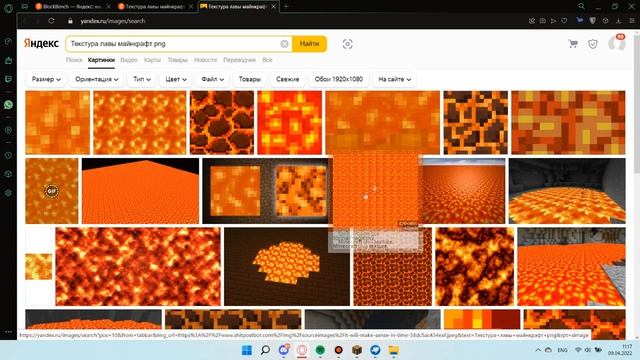This screenshot has width=640, height=360.
Task: Show hidden system tray icons
Action: [x=538, y=350]
